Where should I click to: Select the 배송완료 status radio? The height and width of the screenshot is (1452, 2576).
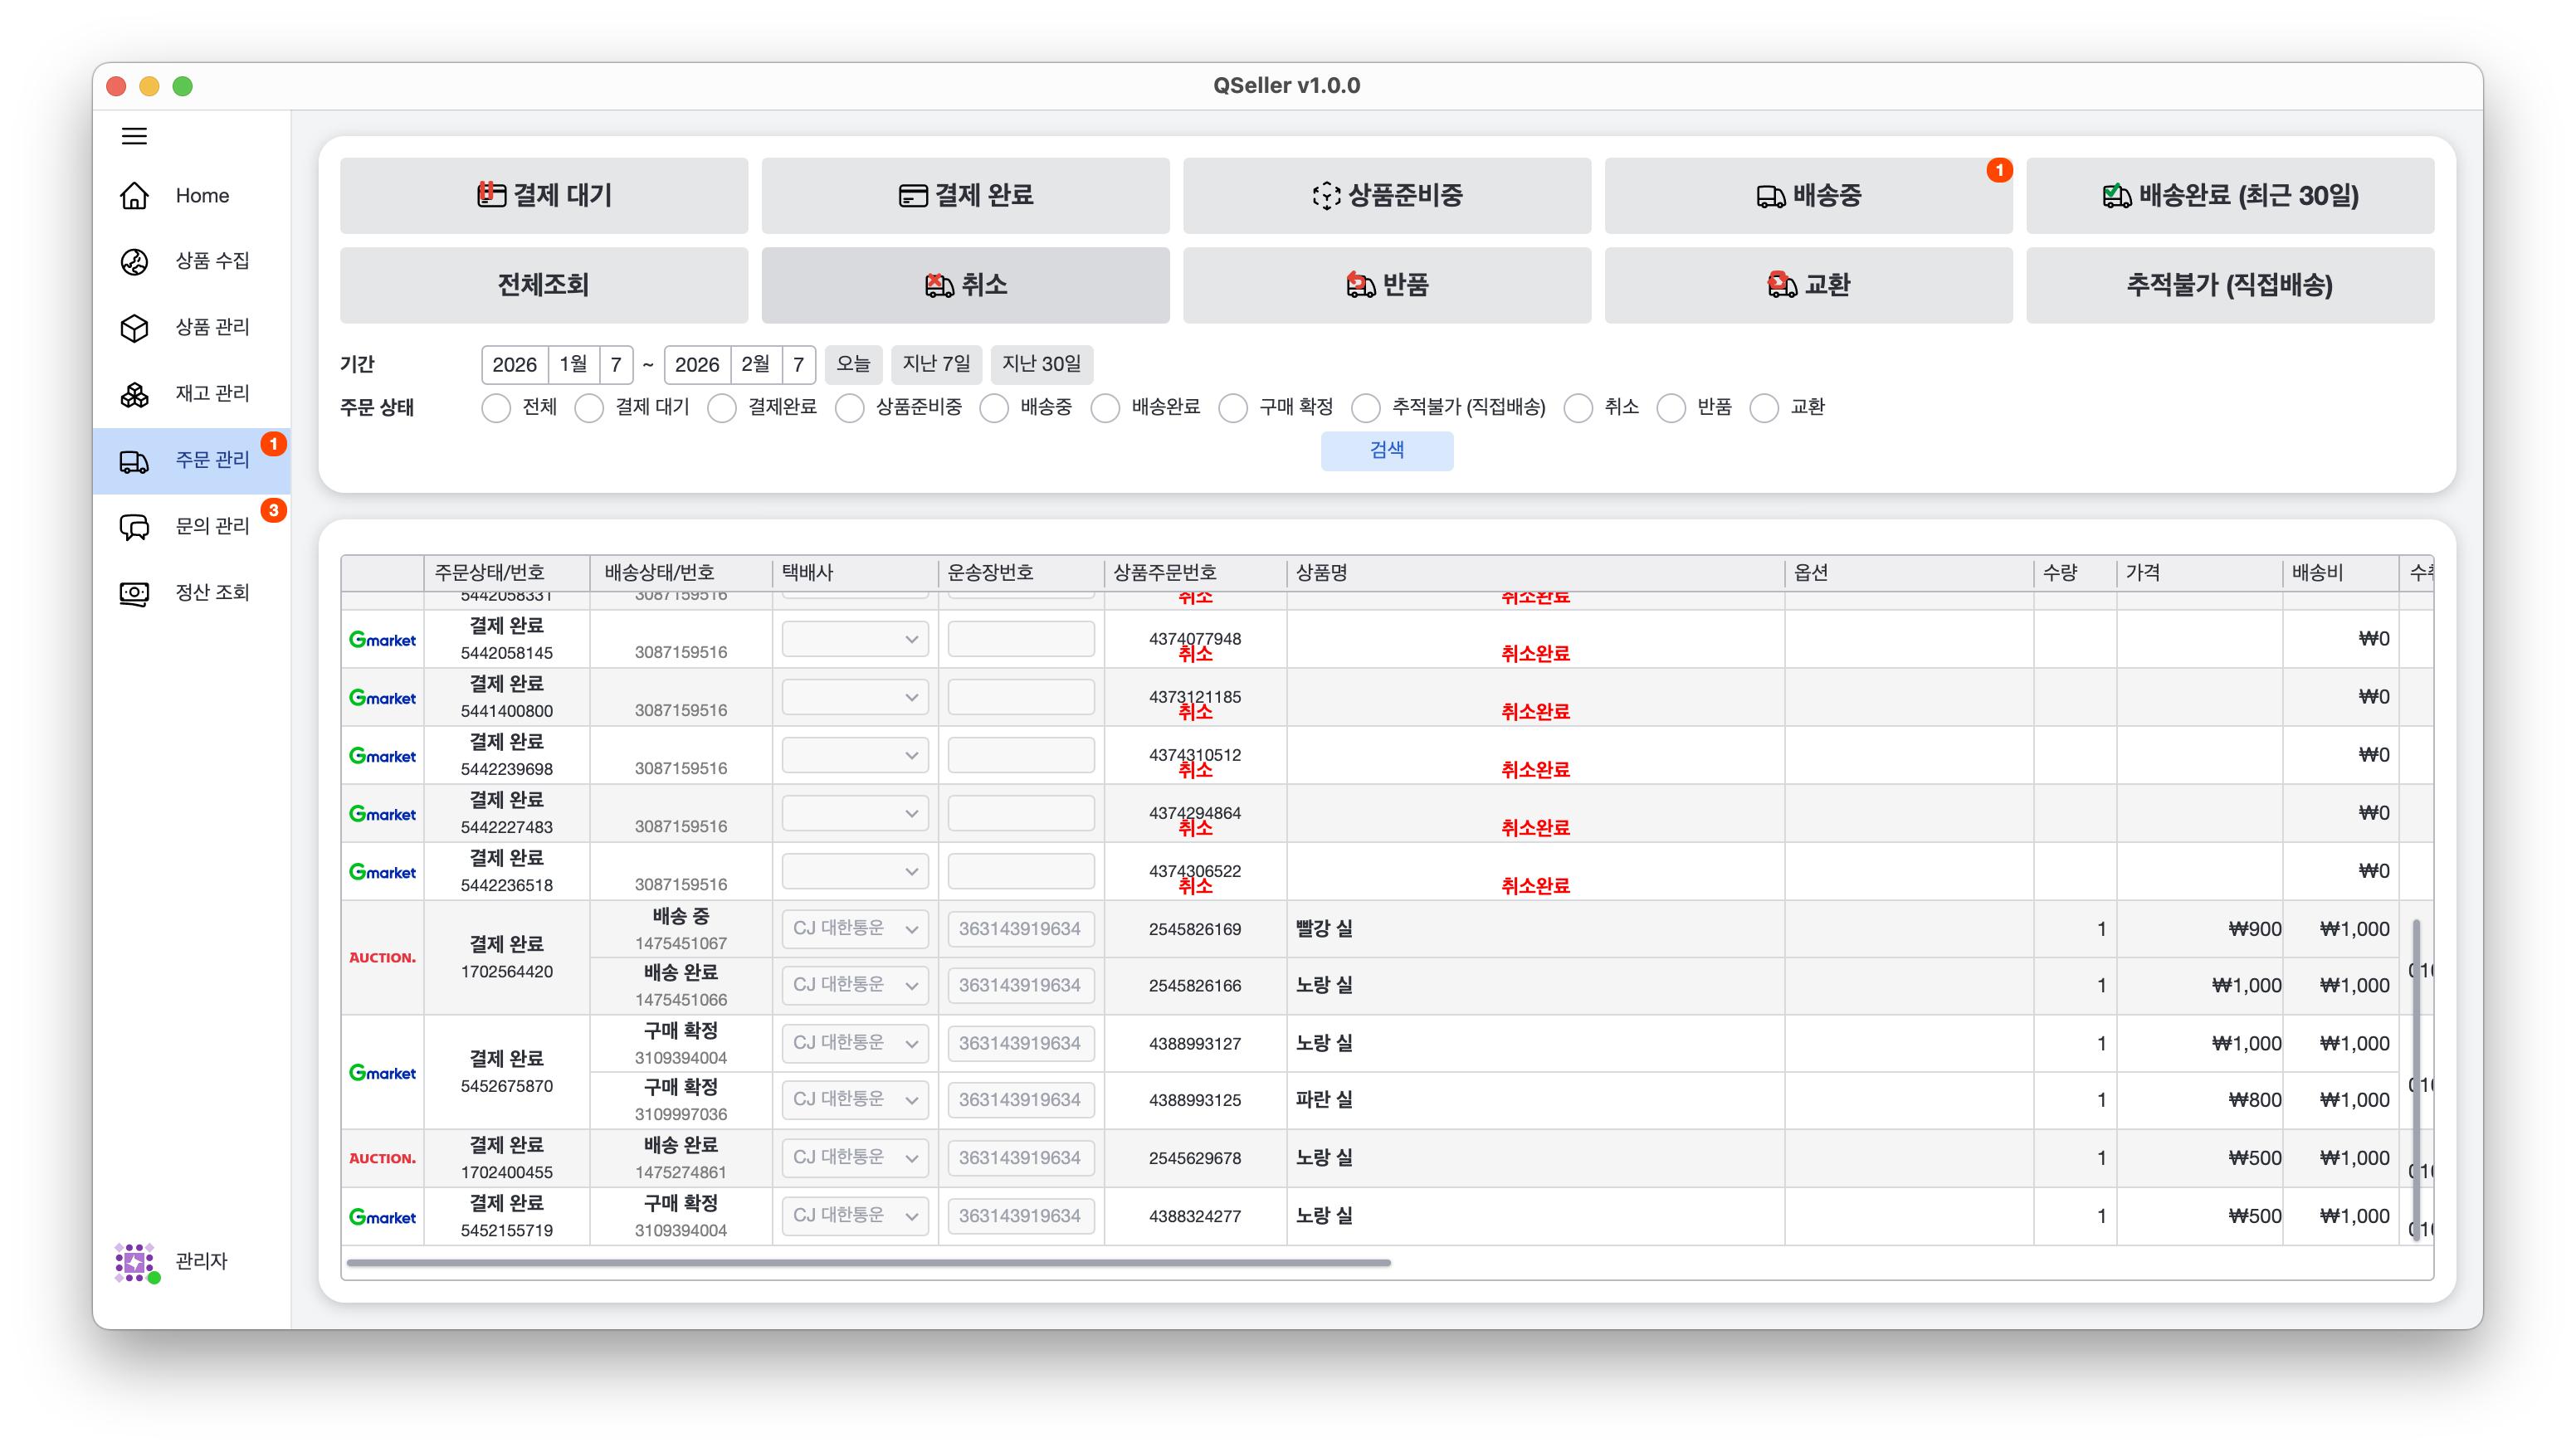click(1105, 408)
